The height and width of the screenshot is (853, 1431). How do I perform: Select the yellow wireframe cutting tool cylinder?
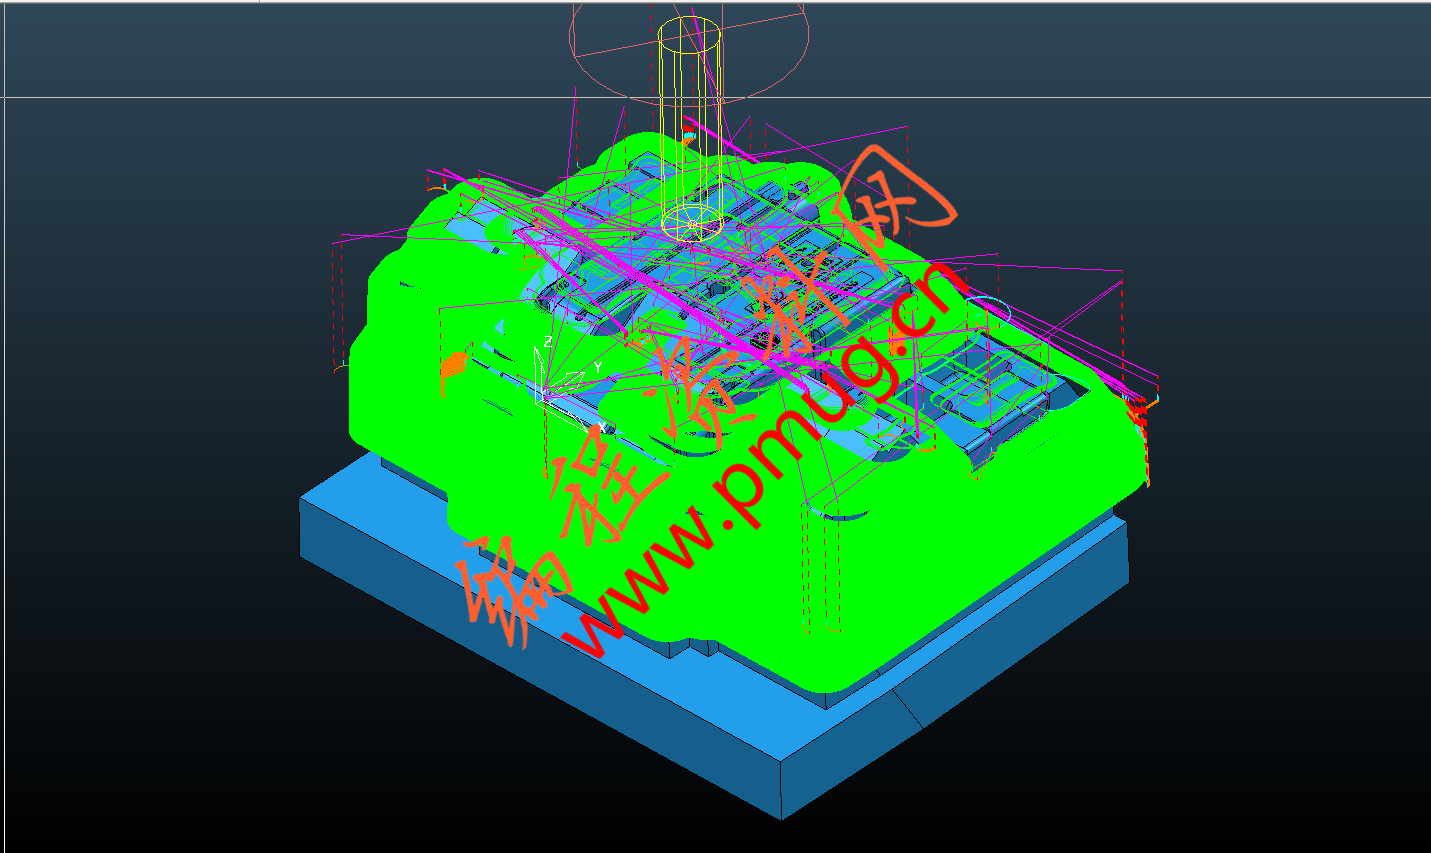tap(689, 128)
